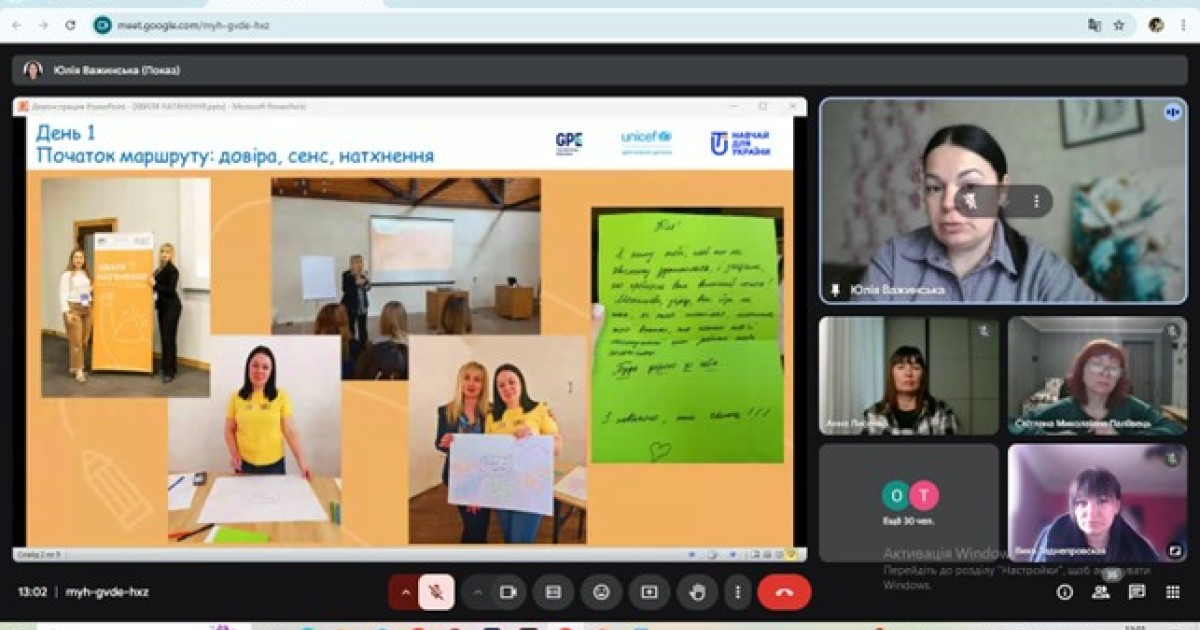Click the unicef logo on the slide
Image resolution: width=1200 pixels, height=630 pixels.
point(646,141)
